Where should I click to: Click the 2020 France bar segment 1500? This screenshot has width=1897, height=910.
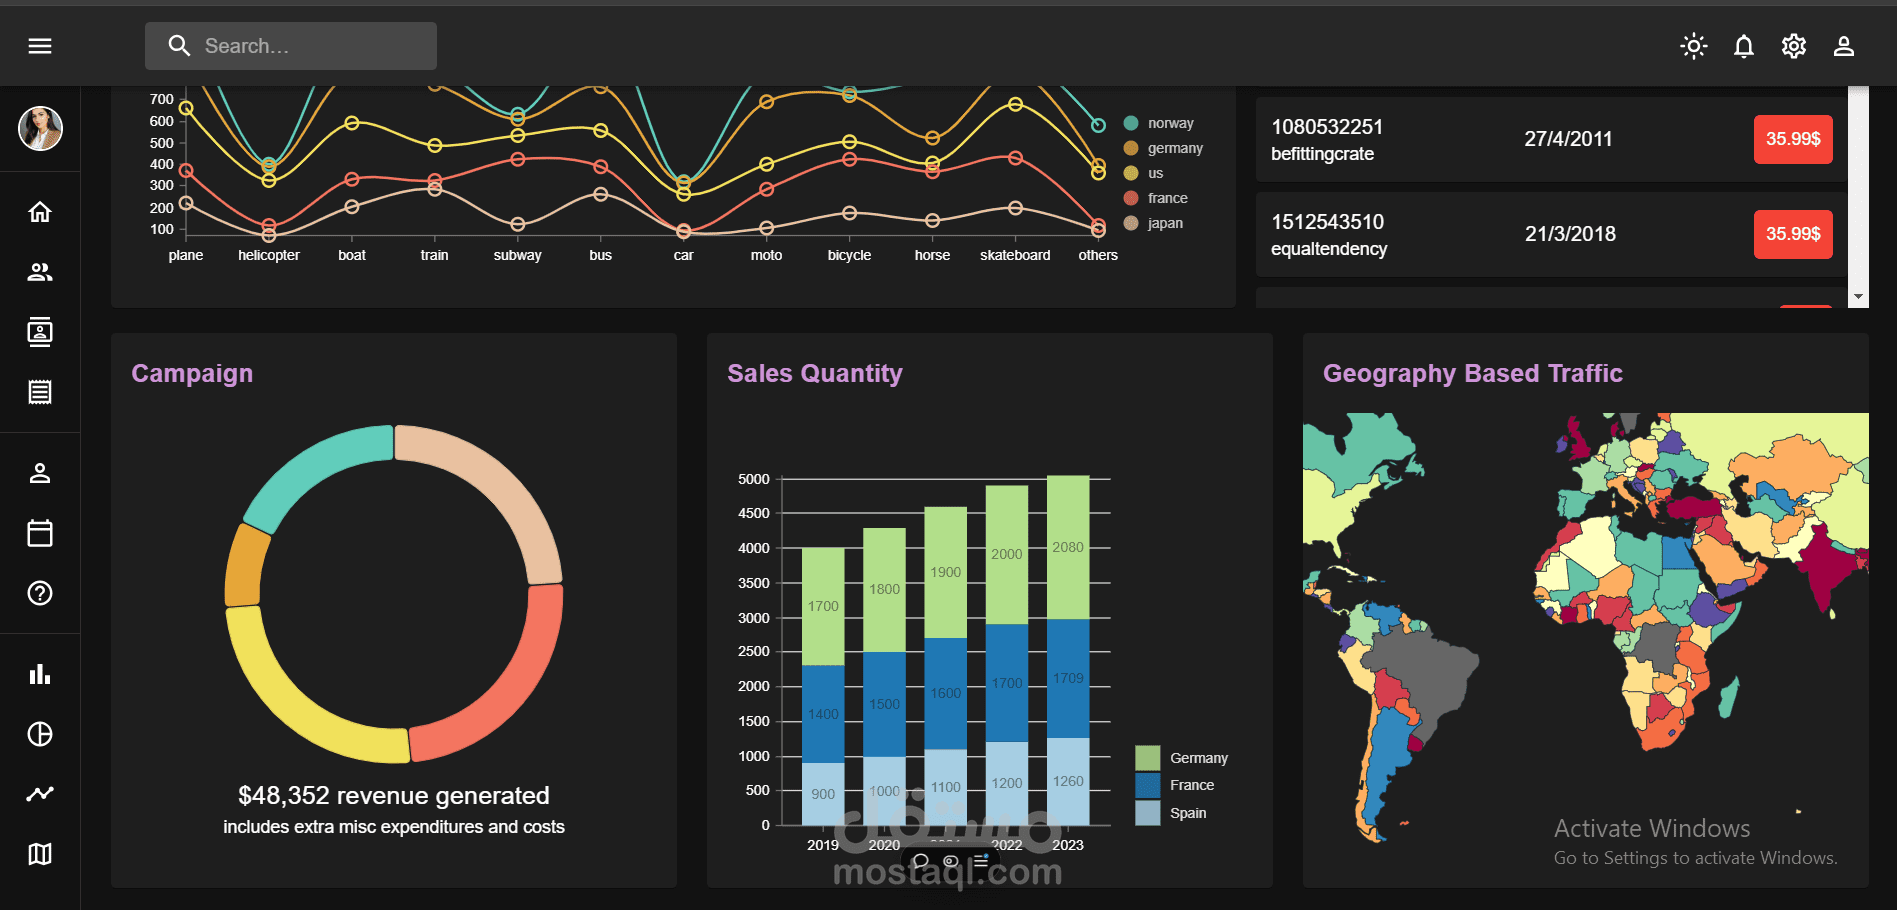884,704
